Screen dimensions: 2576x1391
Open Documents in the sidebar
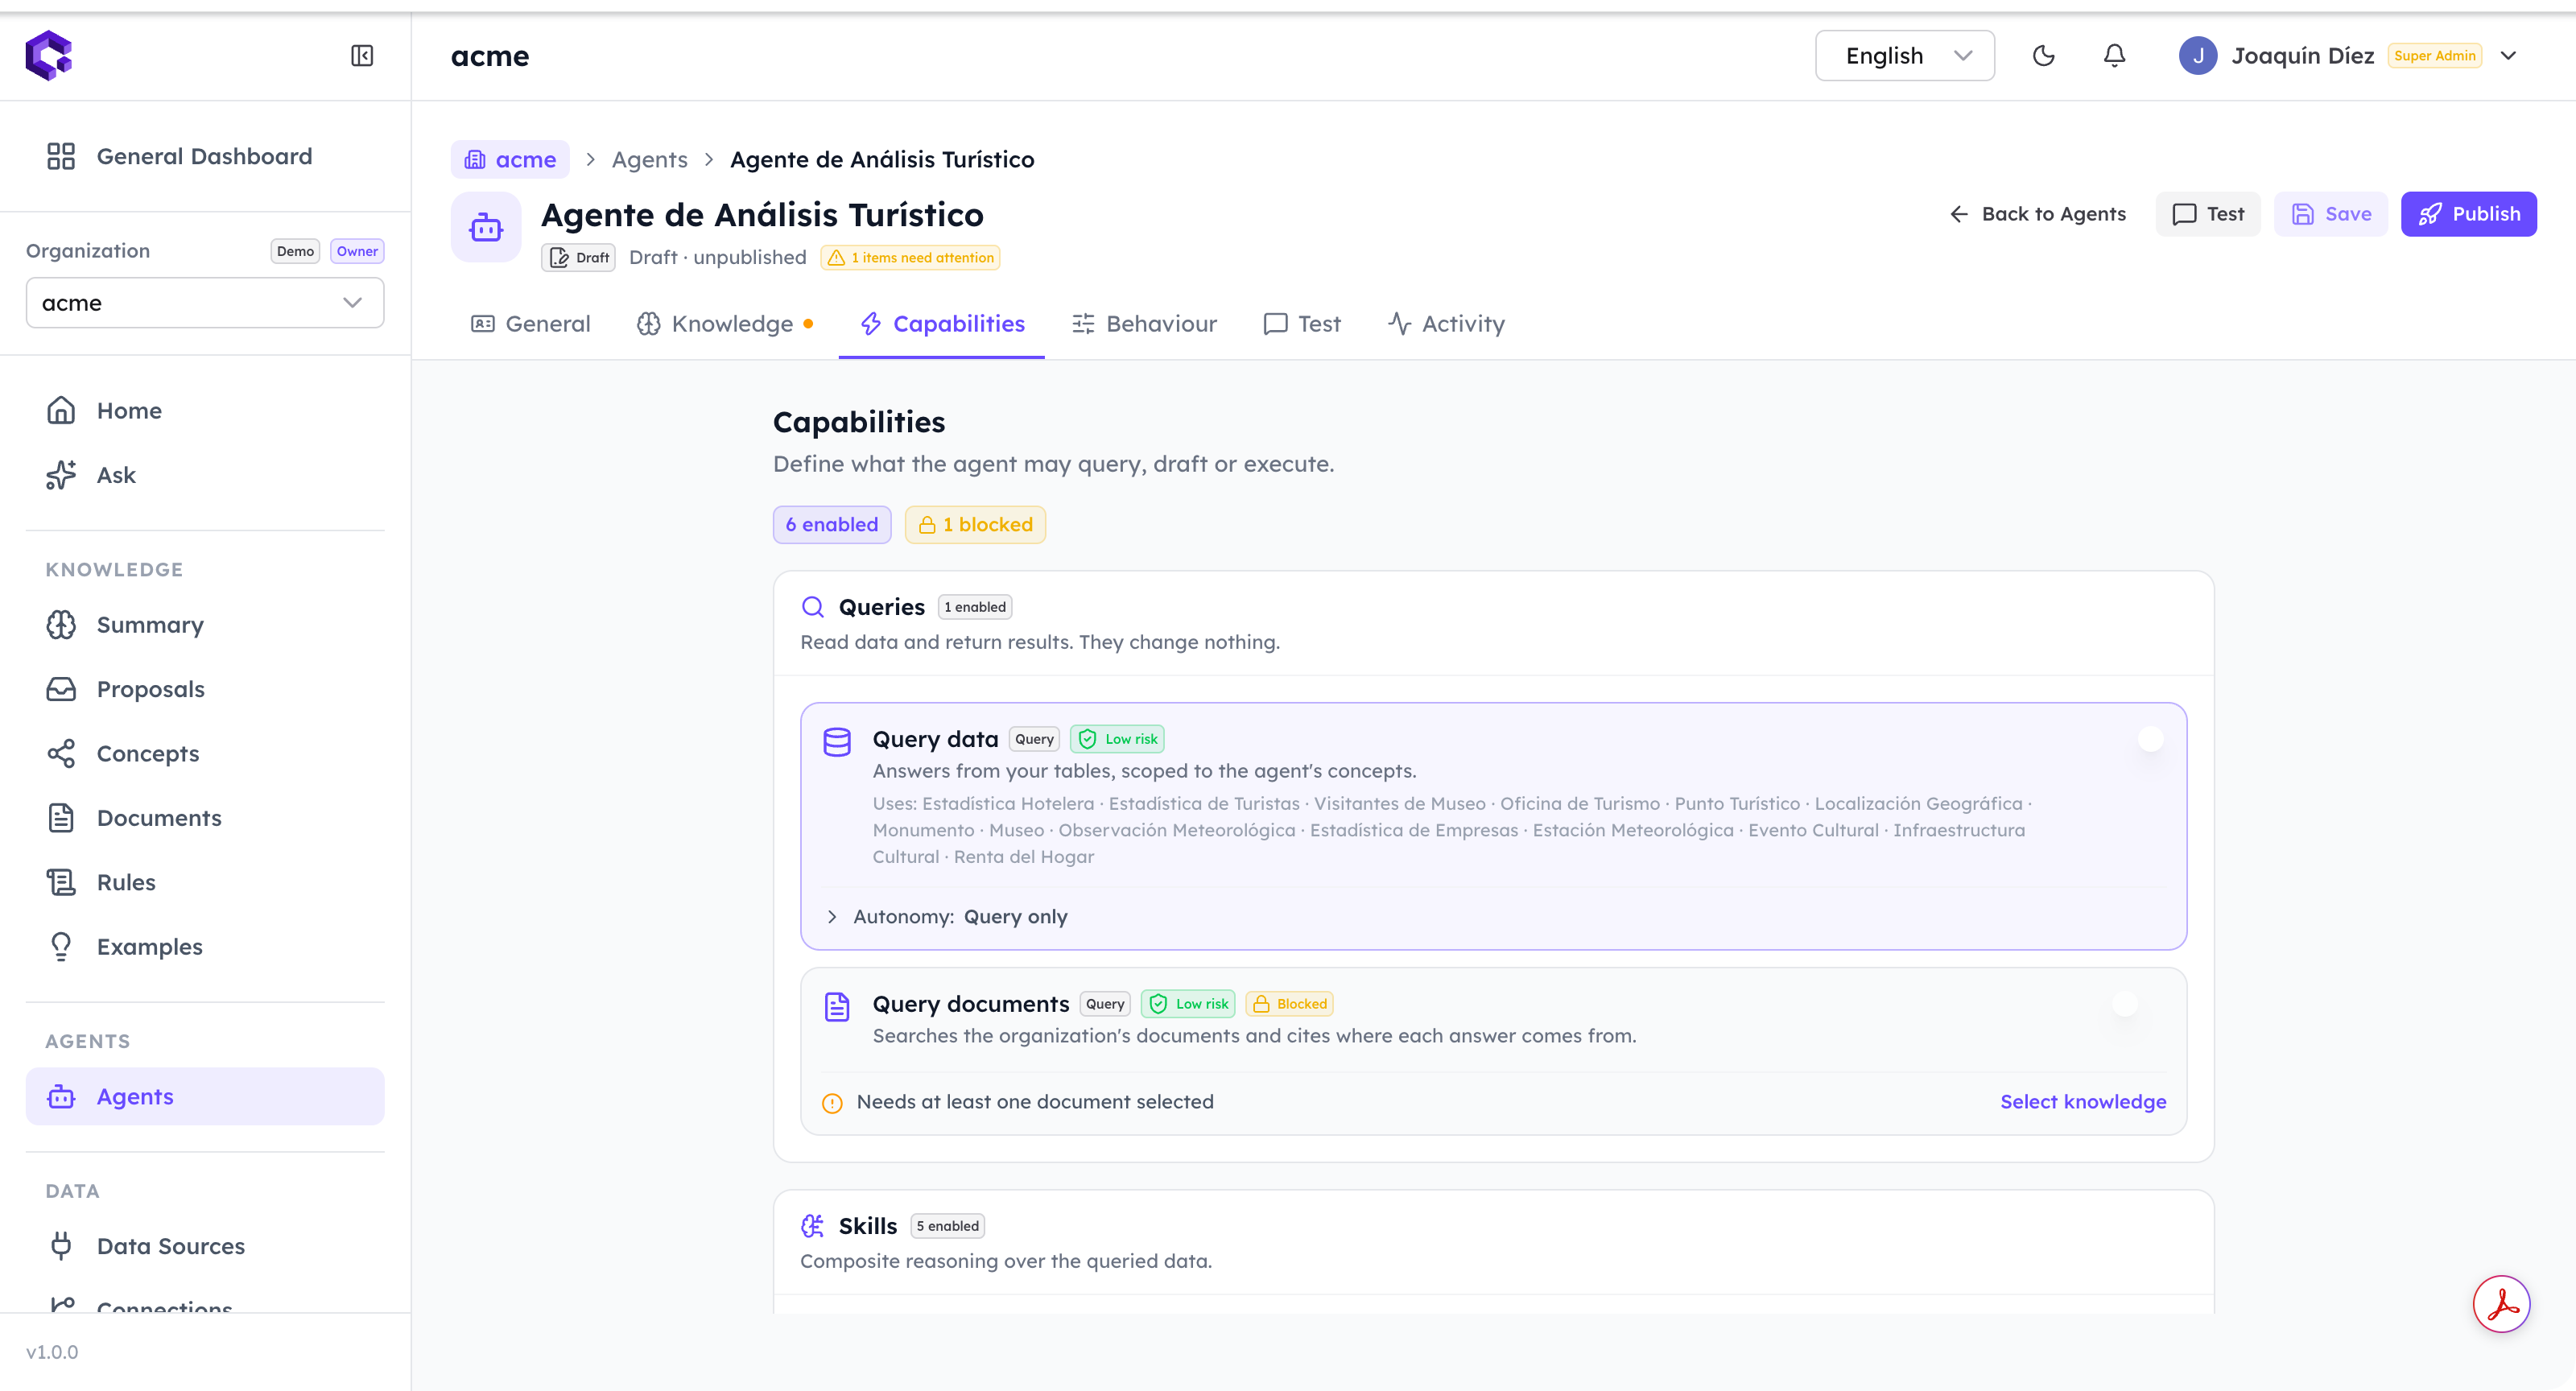click(x=205, y=818)
